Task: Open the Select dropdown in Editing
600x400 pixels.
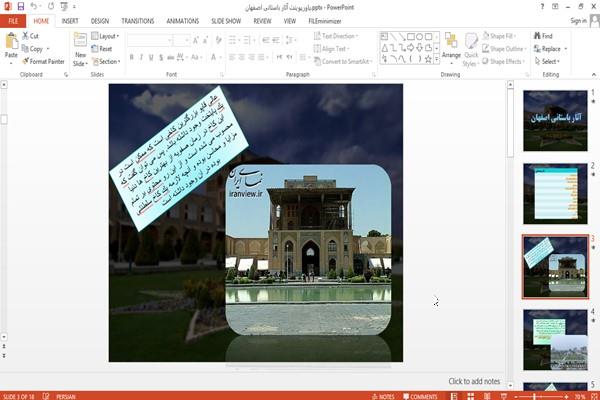Action: (547, 61)
